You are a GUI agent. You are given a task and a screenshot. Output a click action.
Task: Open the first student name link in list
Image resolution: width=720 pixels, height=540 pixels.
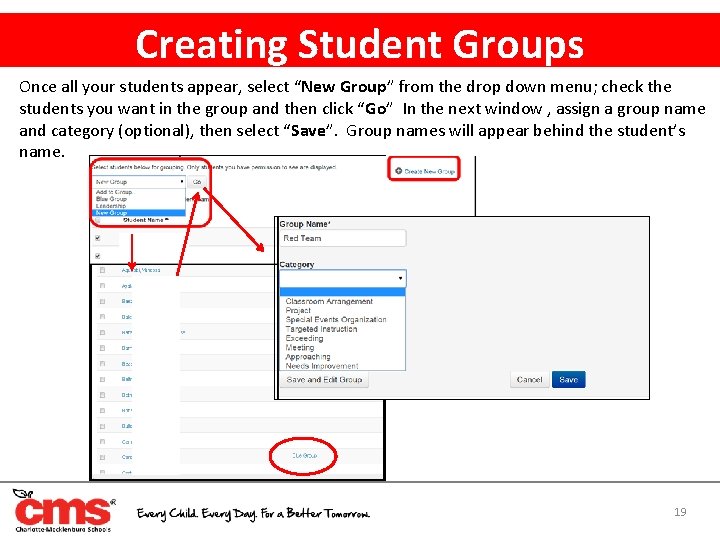tap(141, 270)
